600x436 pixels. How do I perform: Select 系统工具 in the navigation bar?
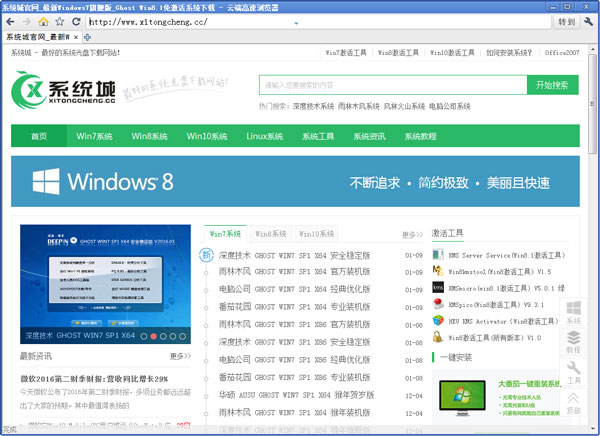click(318, 136)
